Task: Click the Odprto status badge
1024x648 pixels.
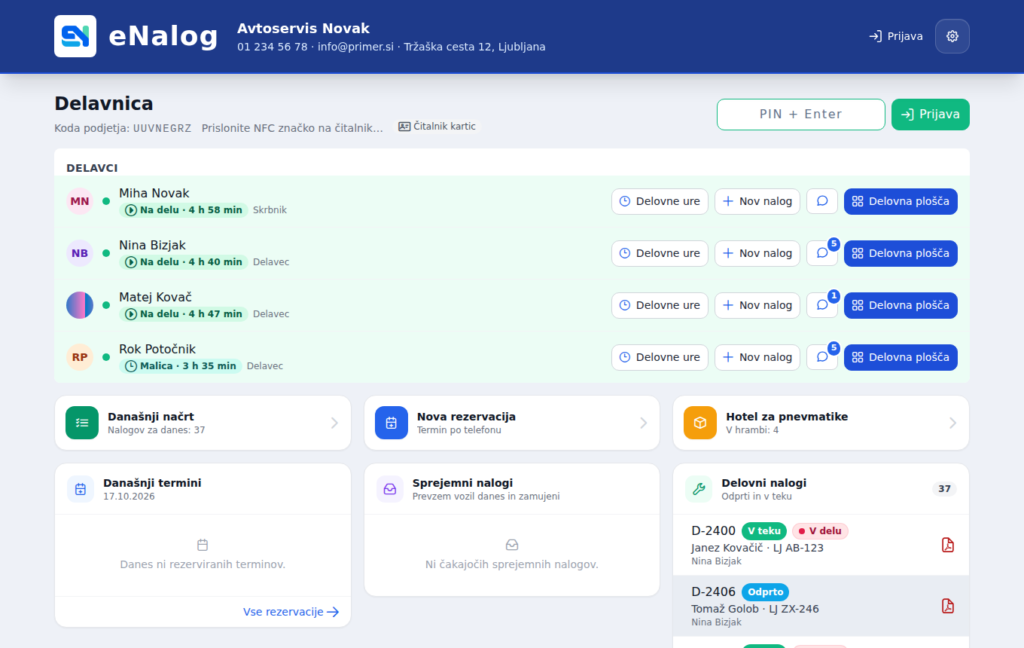Action: tap(765, 592)
